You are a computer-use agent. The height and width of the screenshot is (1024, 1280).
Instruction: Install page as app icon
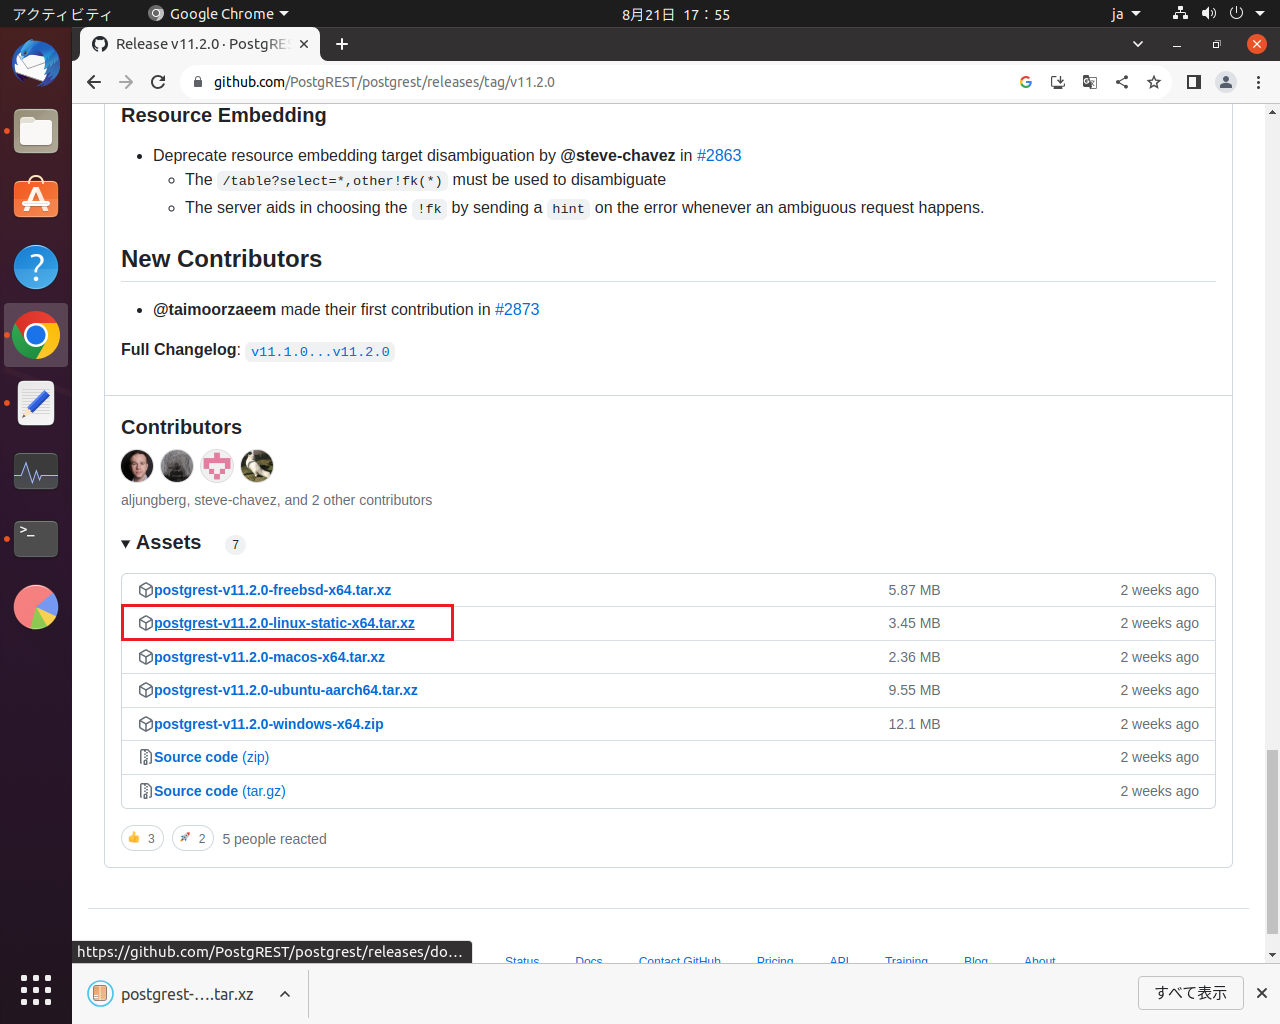click(1058, 82)
